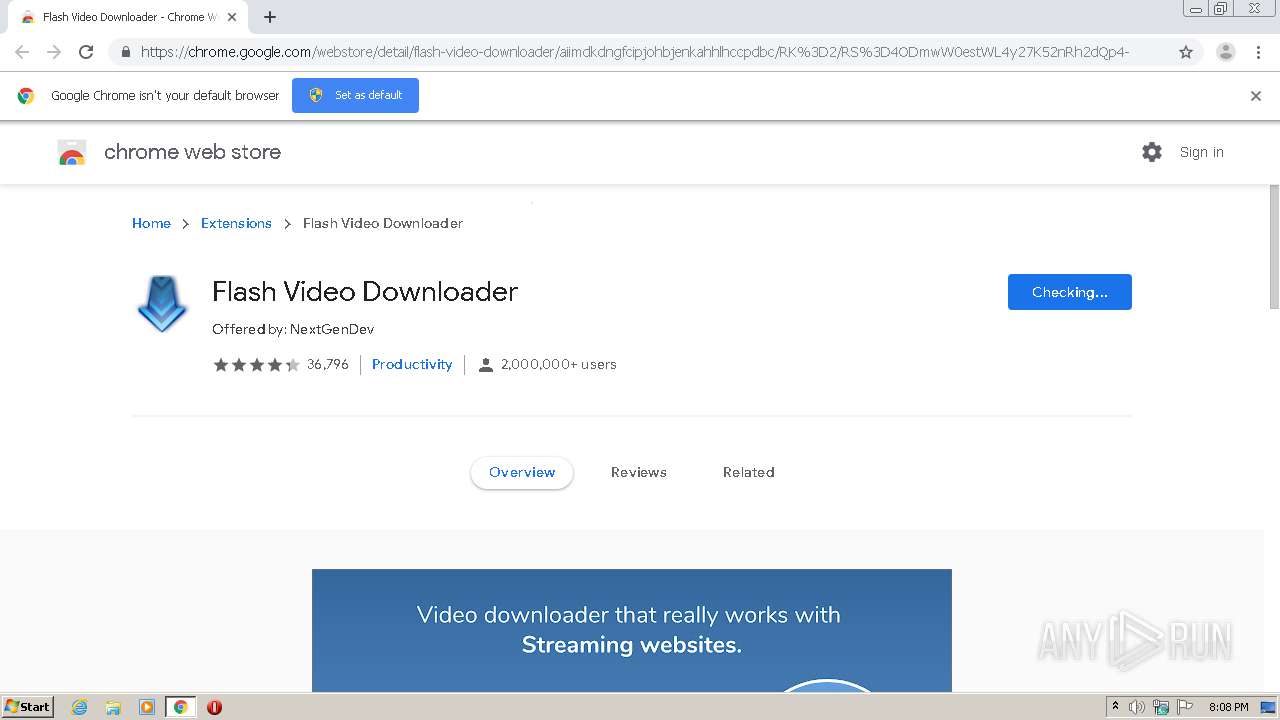Image resolution: width=1280 pixels, height=720 pixels.
Task: Open media player taskbar icon
Action: tap(146, 707)
